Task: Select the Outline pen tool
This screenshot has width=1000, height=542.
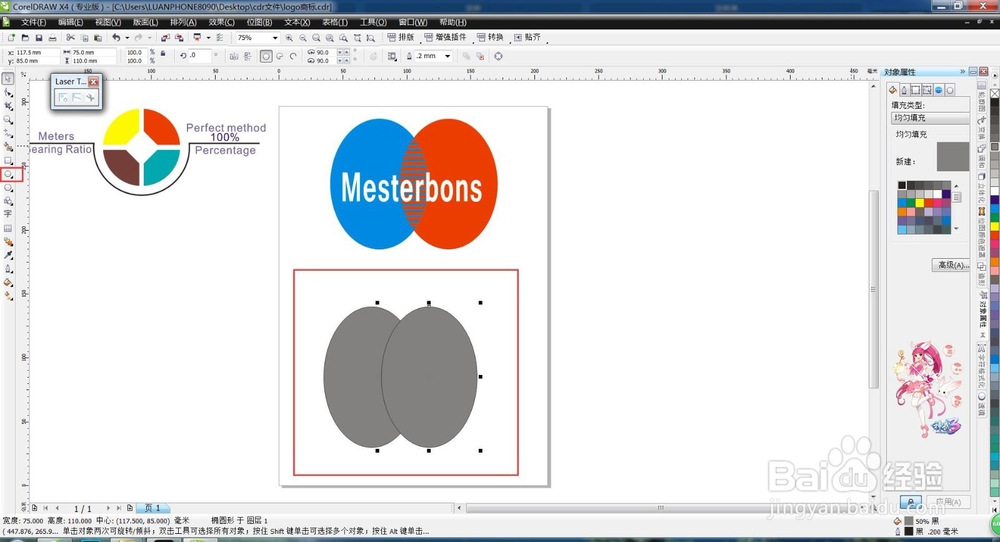Action: [x=8, y=268]
